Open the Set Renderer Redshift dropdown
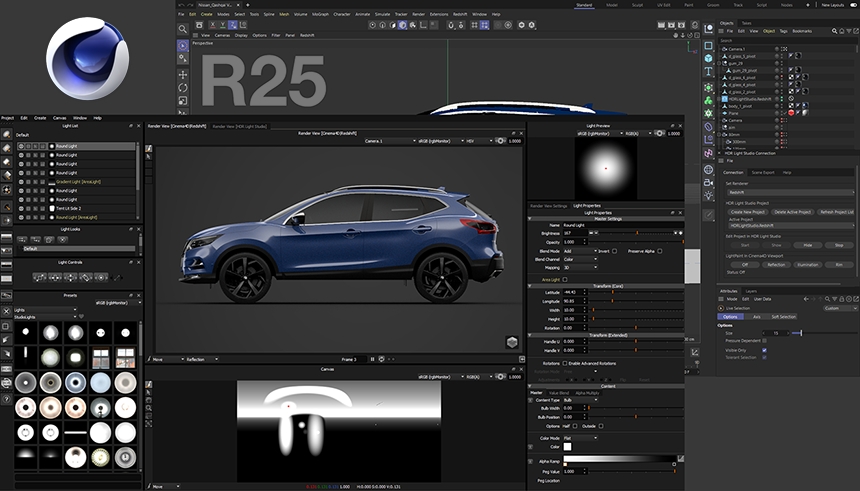The height and width of the screenshot is (491, 860). 790,193
